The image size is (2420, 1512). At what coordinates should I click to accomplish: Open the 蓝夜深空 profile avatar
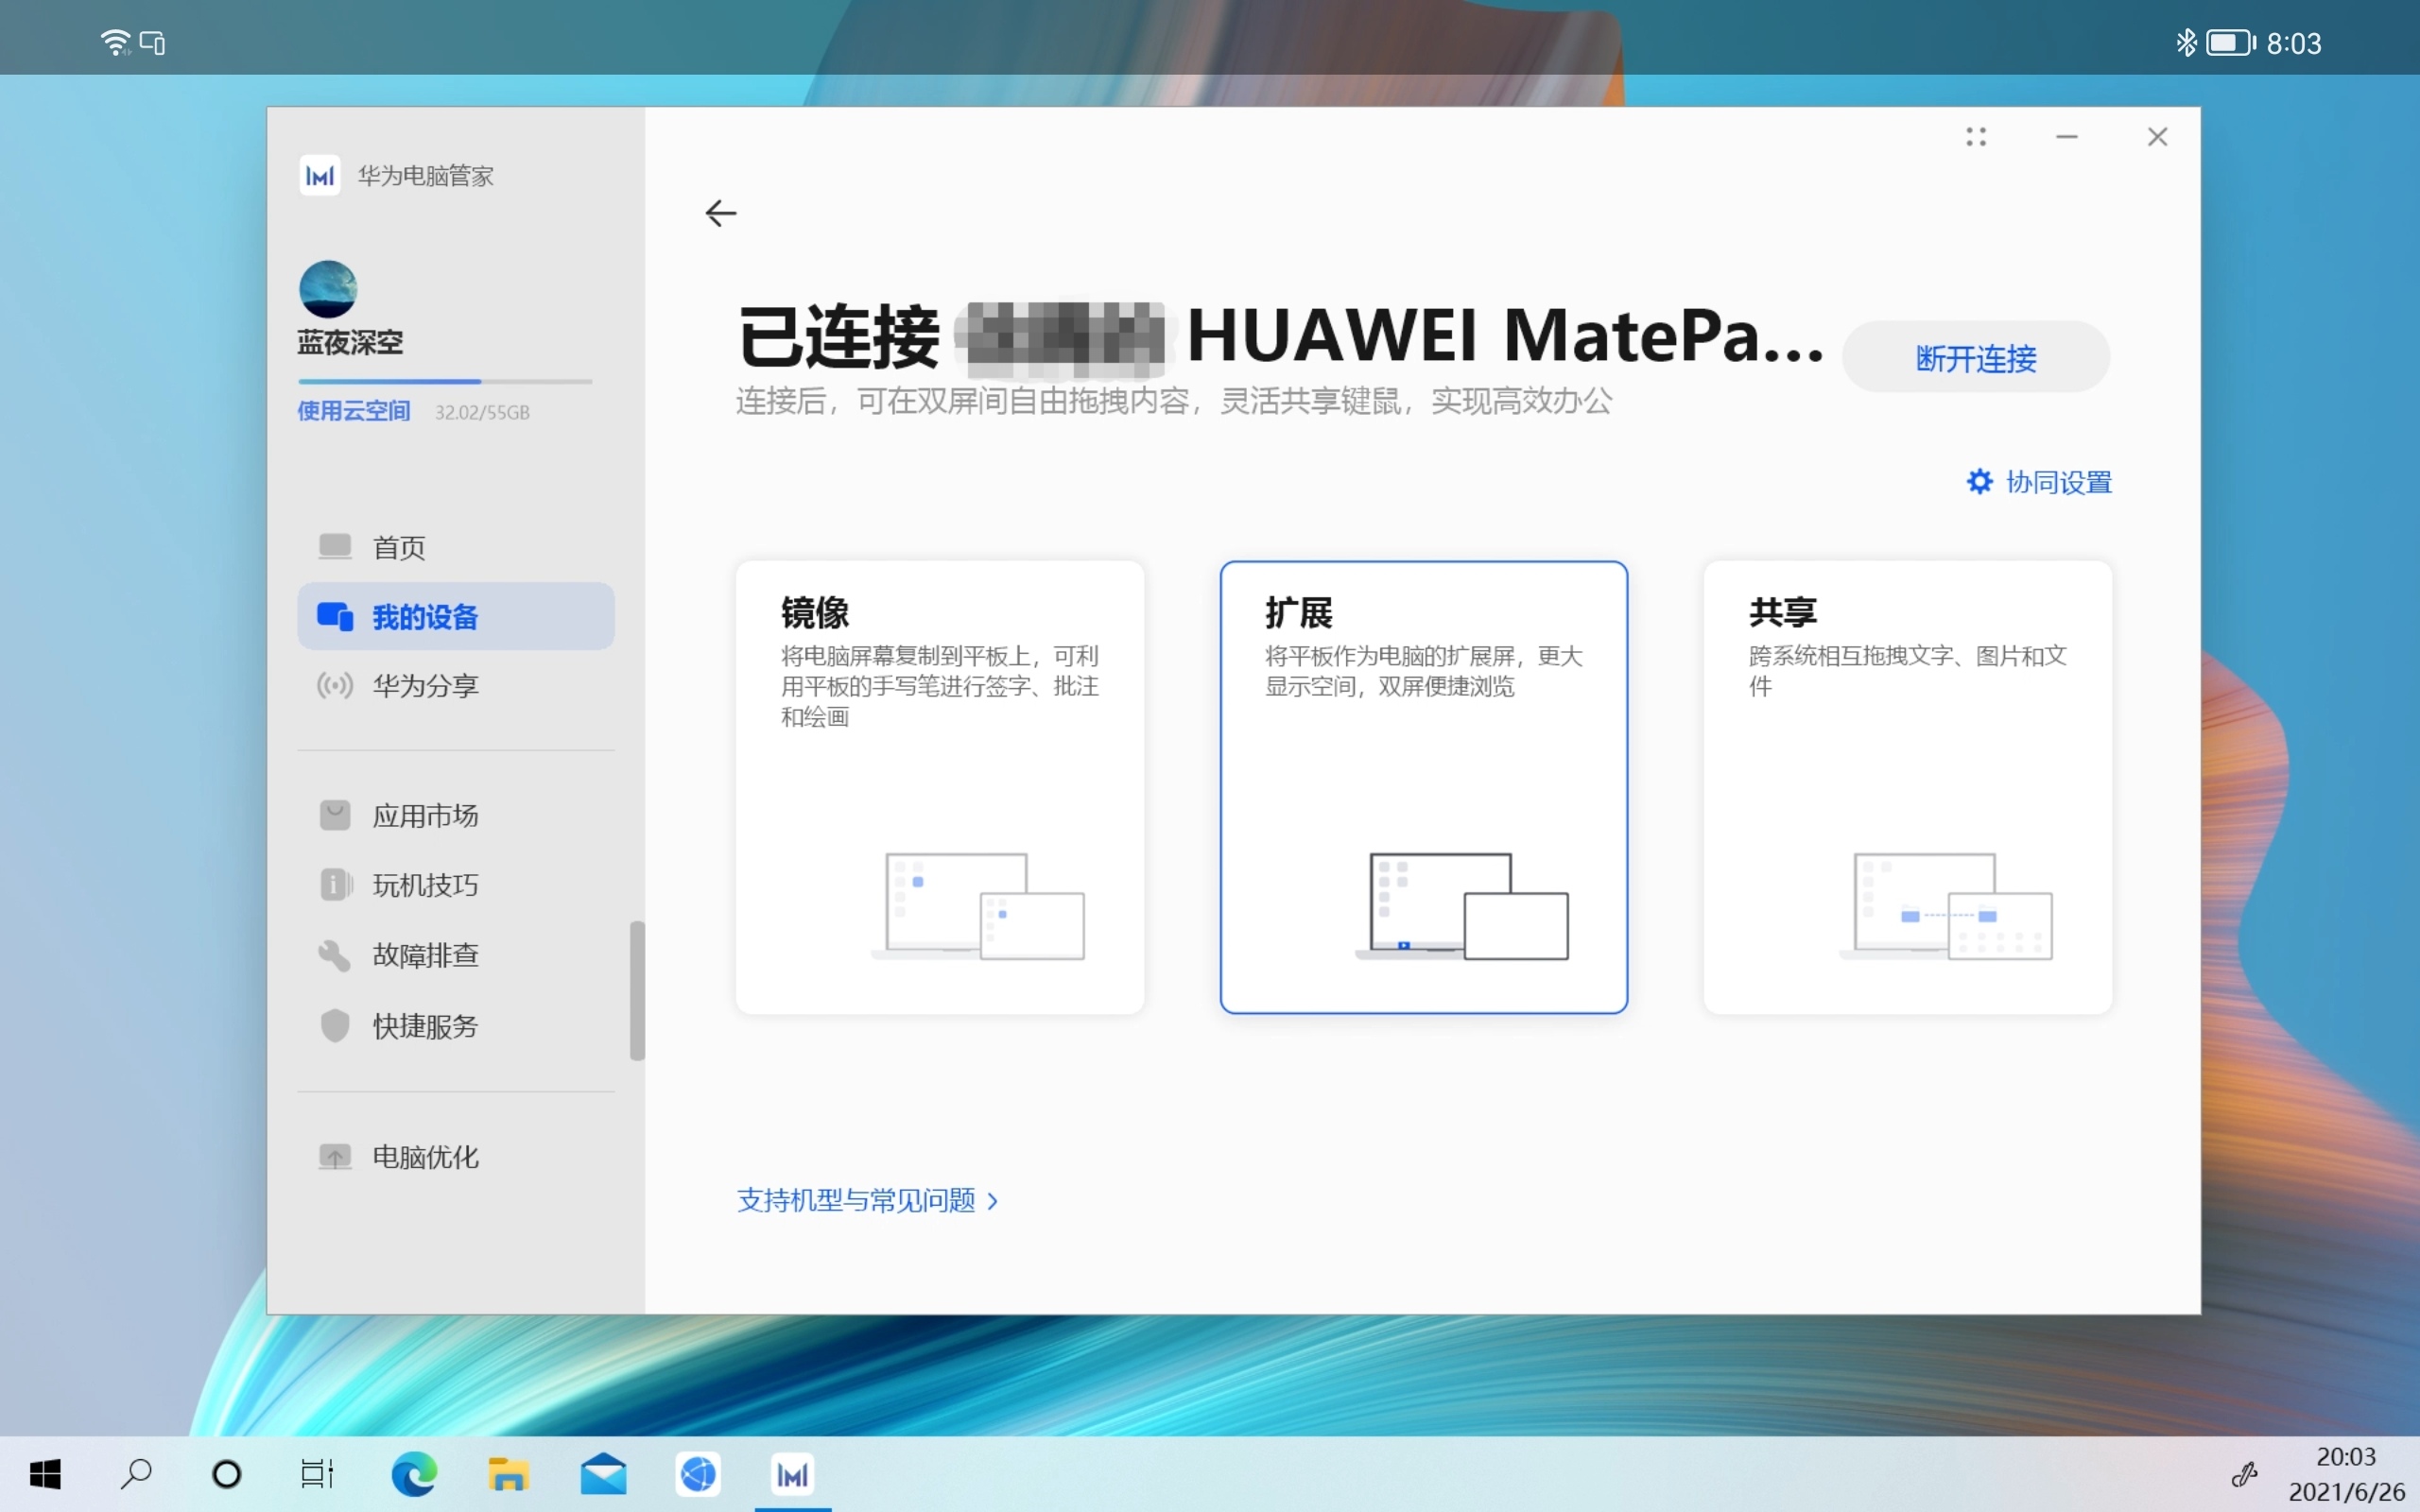pyautogui.click(x=328, y=289)
